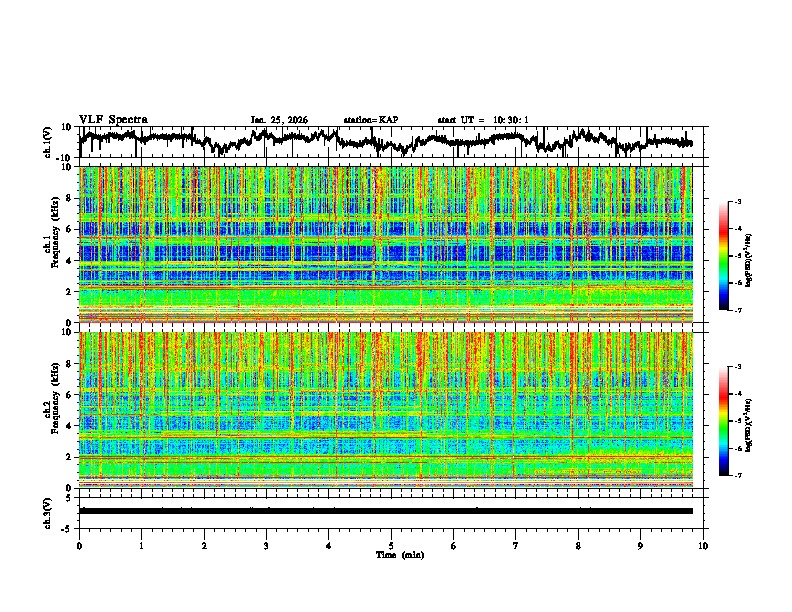Click time axis tick label "1"
The height and width of the screenshot is (612, 792).
pyautogui.click(x=141, y=546)
